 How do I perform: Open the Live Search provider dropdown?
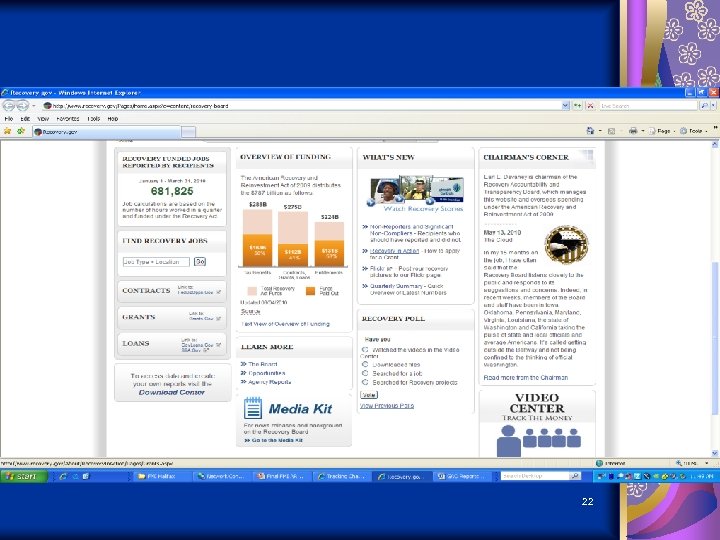tap(713, 106)
